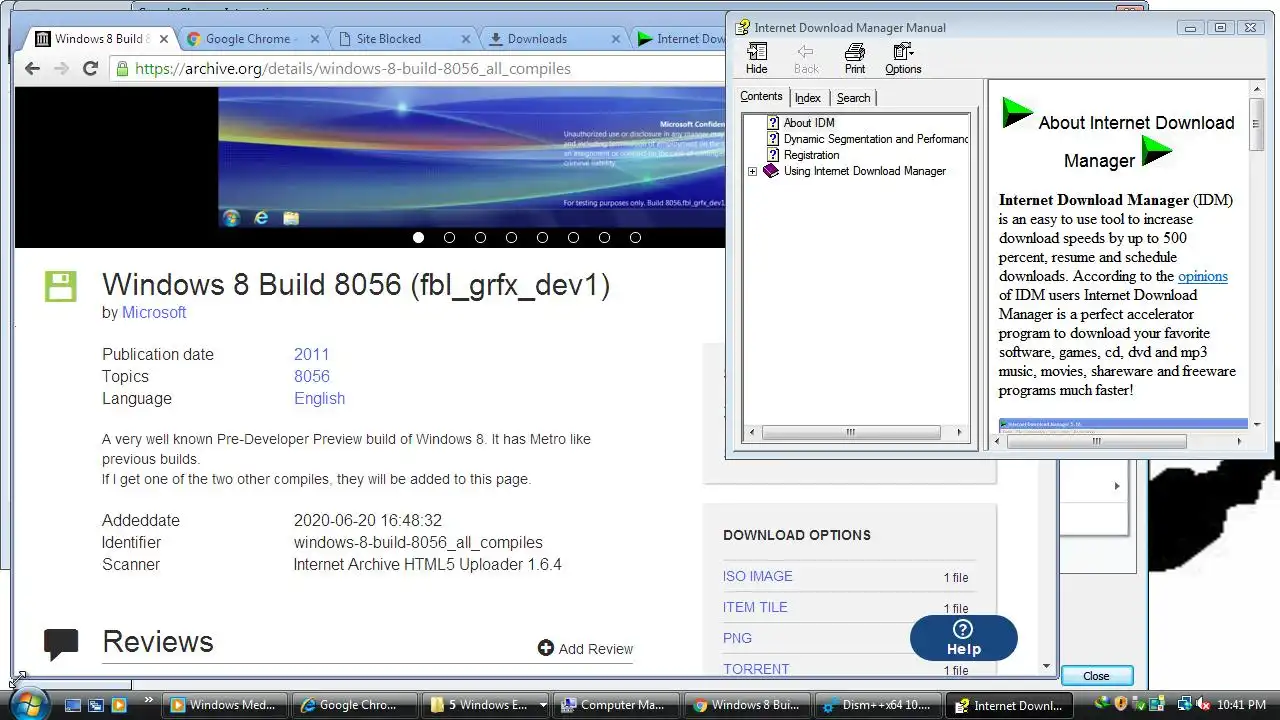This screenshot has width=1280, height=720.
Task: Close the Downloads browser tab
Action: point(617,39)
